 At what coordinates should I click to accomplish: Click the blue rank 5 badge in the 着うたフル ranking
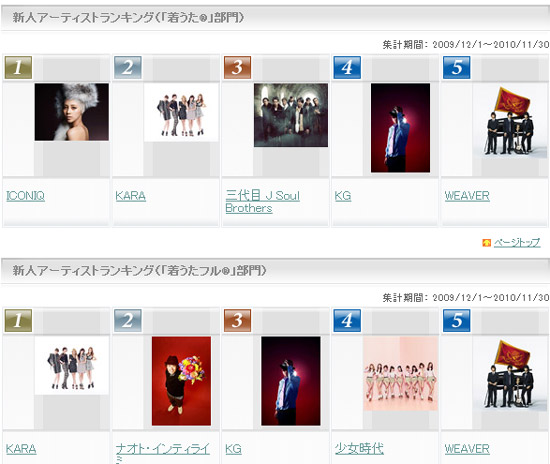(x=457, y=320)
